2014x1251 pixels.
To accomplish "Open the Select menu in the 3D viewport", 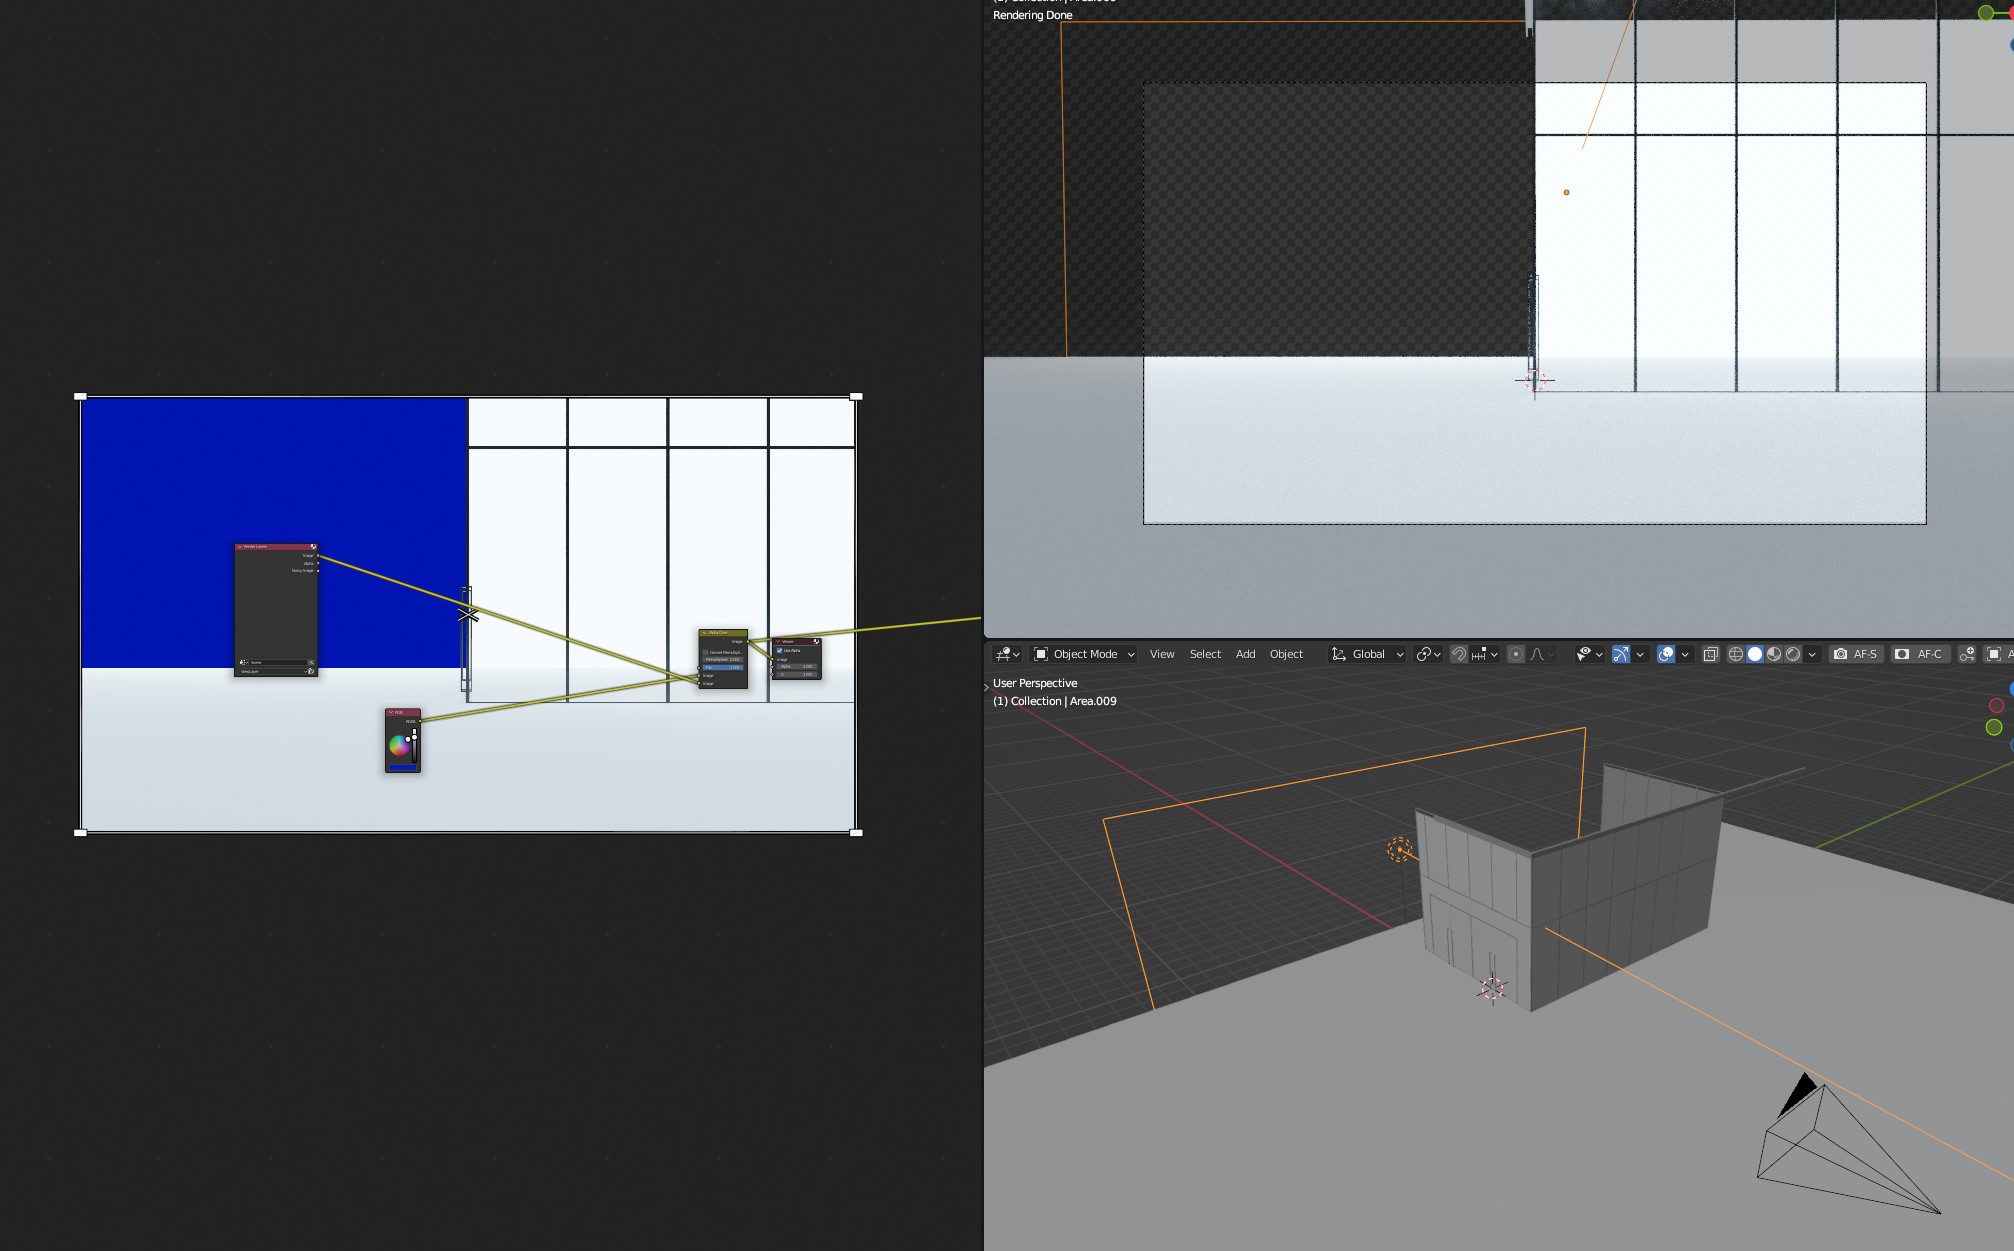I will [1205, 654].
